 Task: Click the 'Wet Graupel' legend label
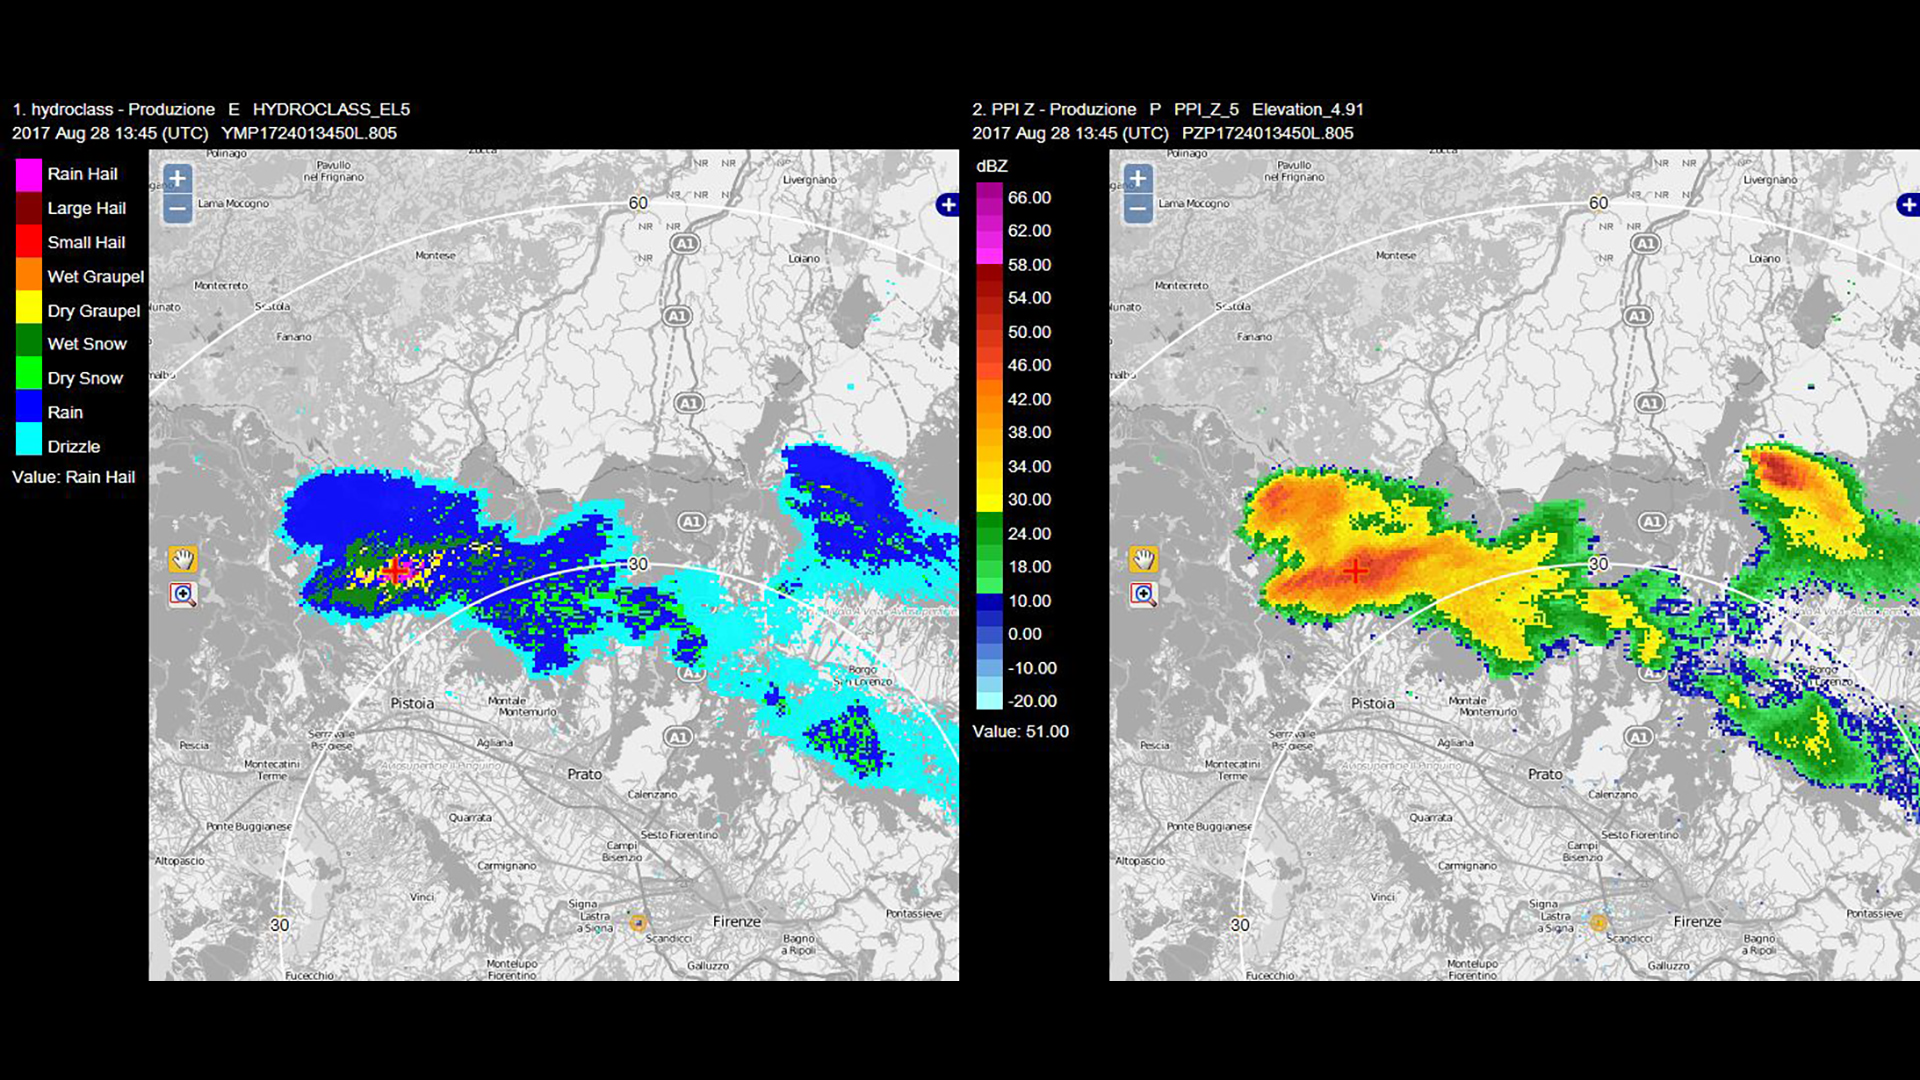tap(96, 276)
